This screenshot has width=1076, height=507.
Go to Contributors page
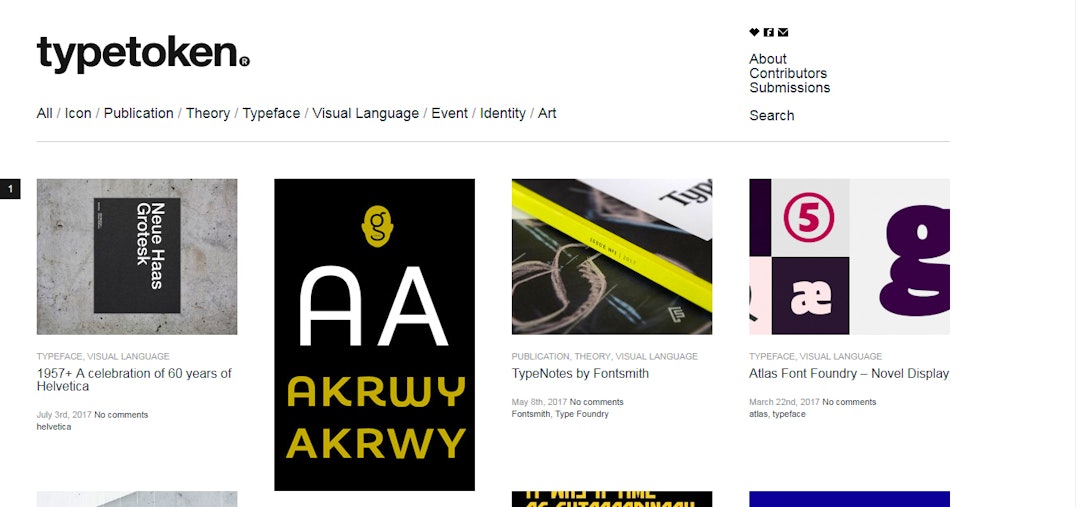pos(788,73)
